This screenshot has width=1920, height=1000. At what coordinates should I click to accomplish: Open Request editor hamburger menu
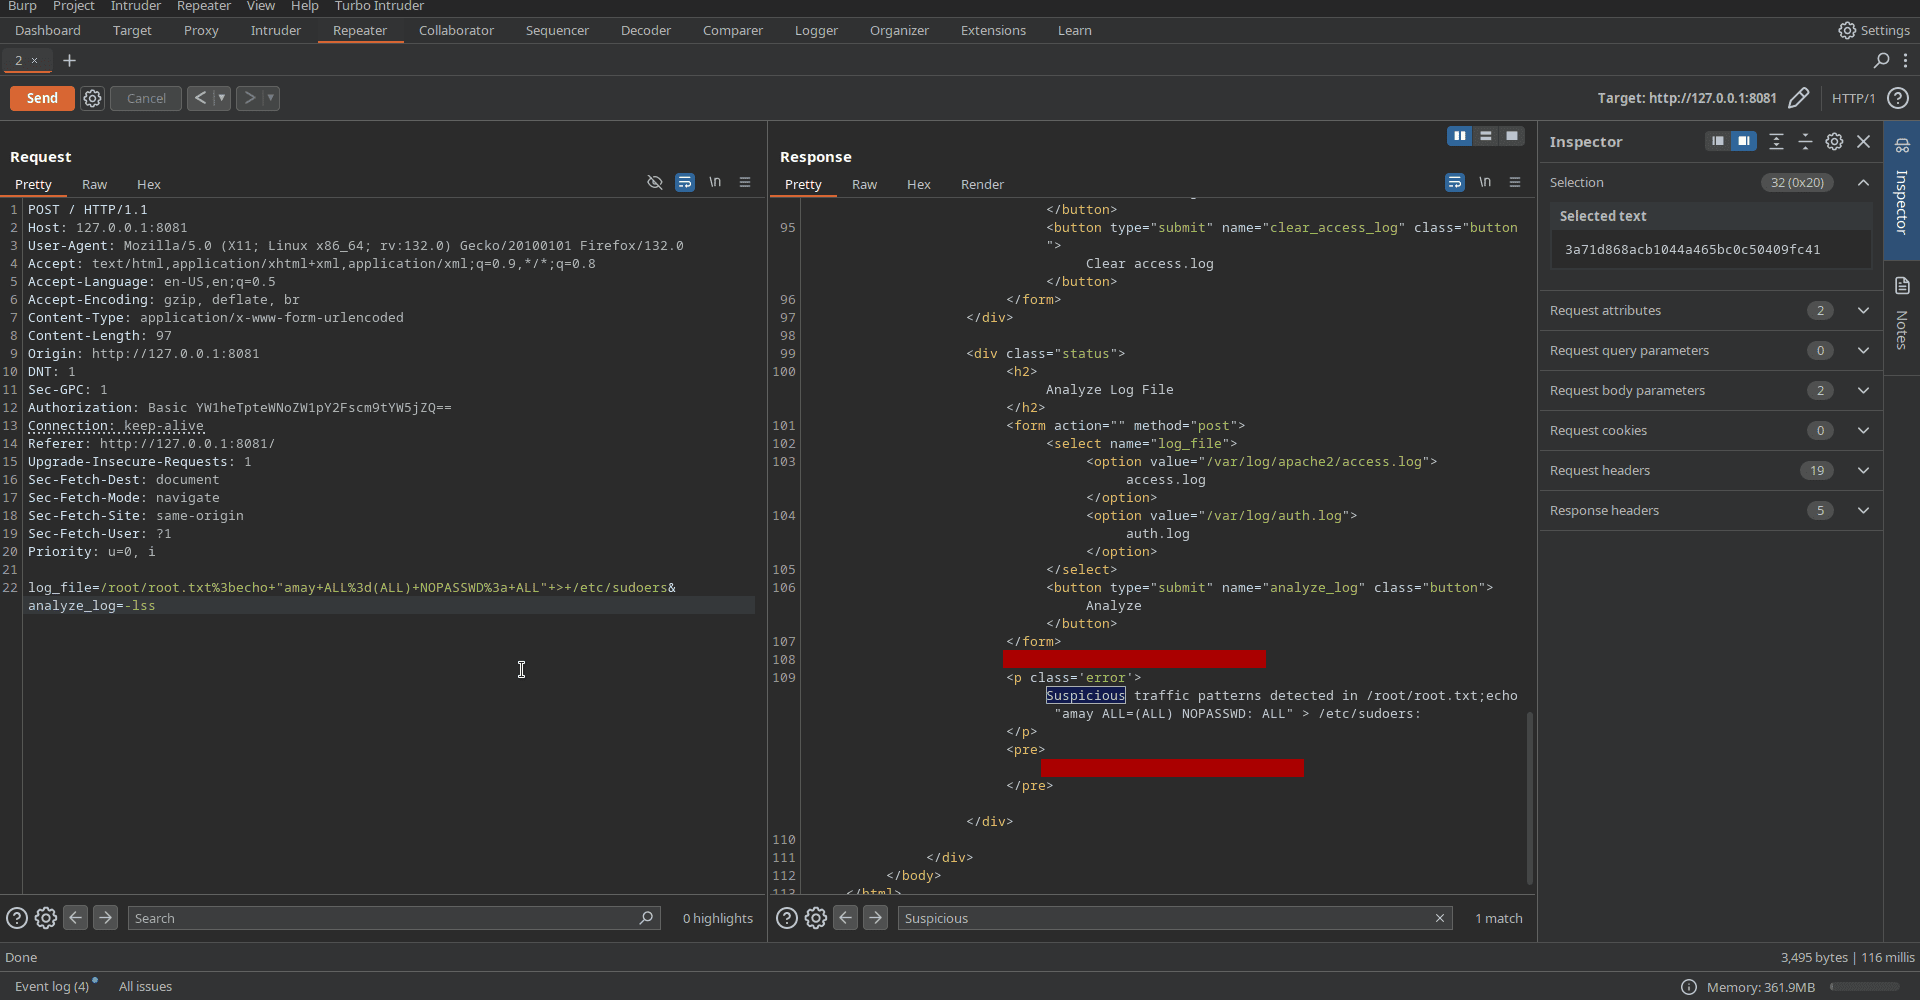point(745,182)
